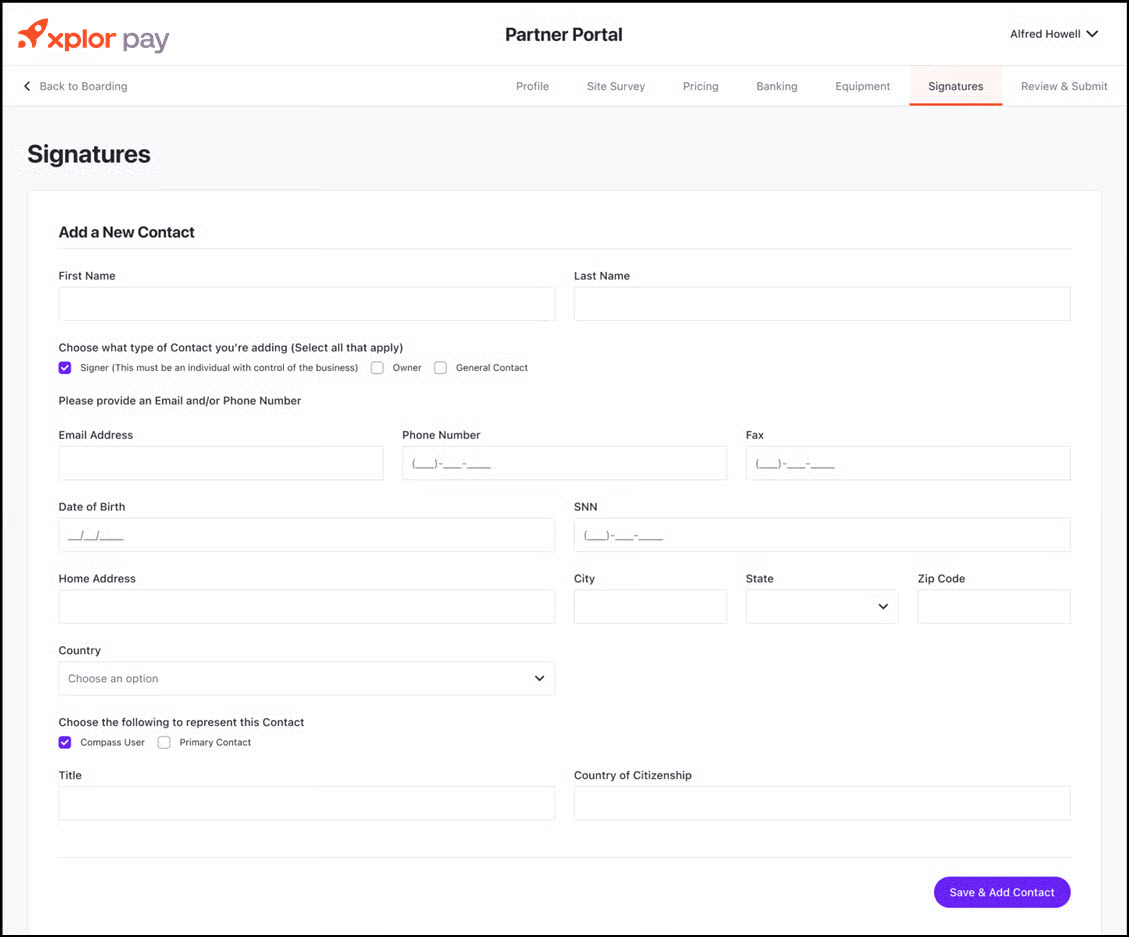Screen dimensions: 1129x937
Task: Click the Xplor Pay rocket logo
Action: tap(33, 35)
